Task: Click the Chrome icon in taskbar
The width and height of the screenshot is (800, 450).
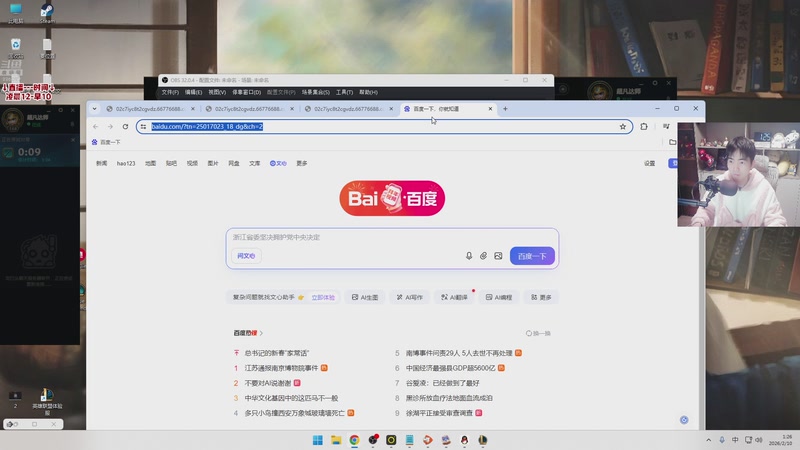Action: pyautogui.click(x=354, y=440)
